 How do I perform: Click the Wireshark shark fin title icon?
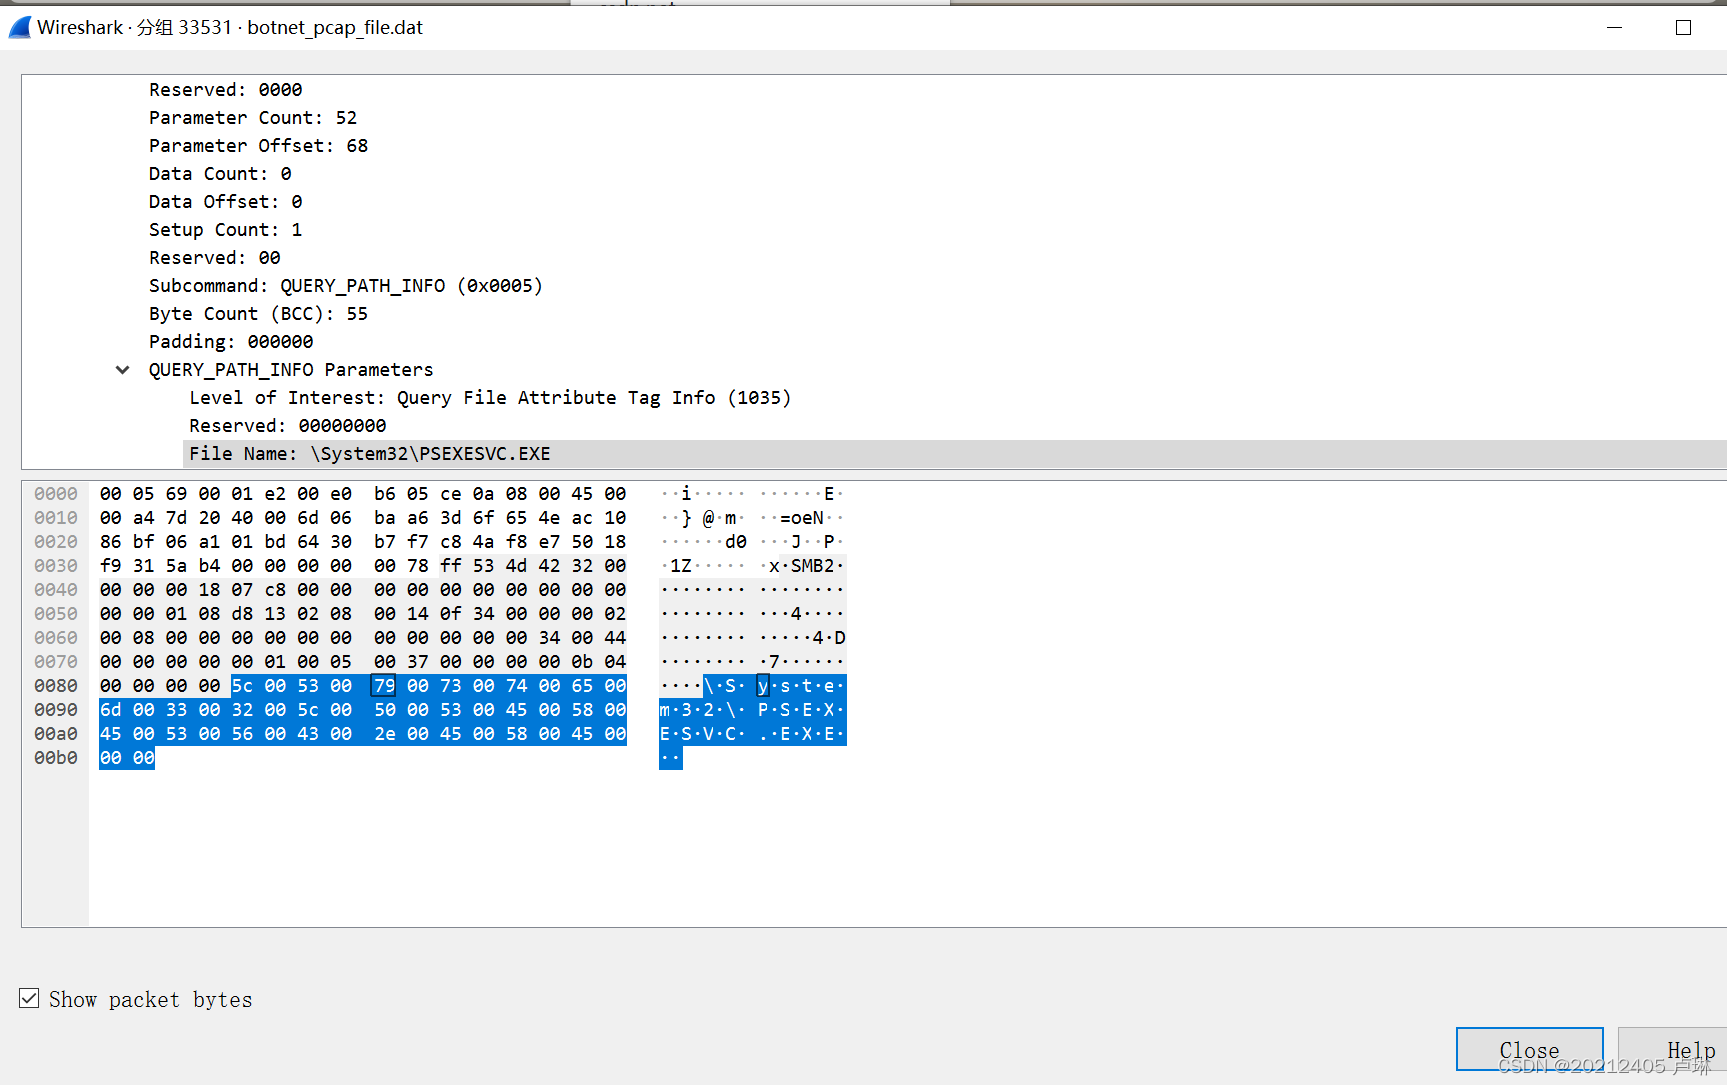pos(19,27)
